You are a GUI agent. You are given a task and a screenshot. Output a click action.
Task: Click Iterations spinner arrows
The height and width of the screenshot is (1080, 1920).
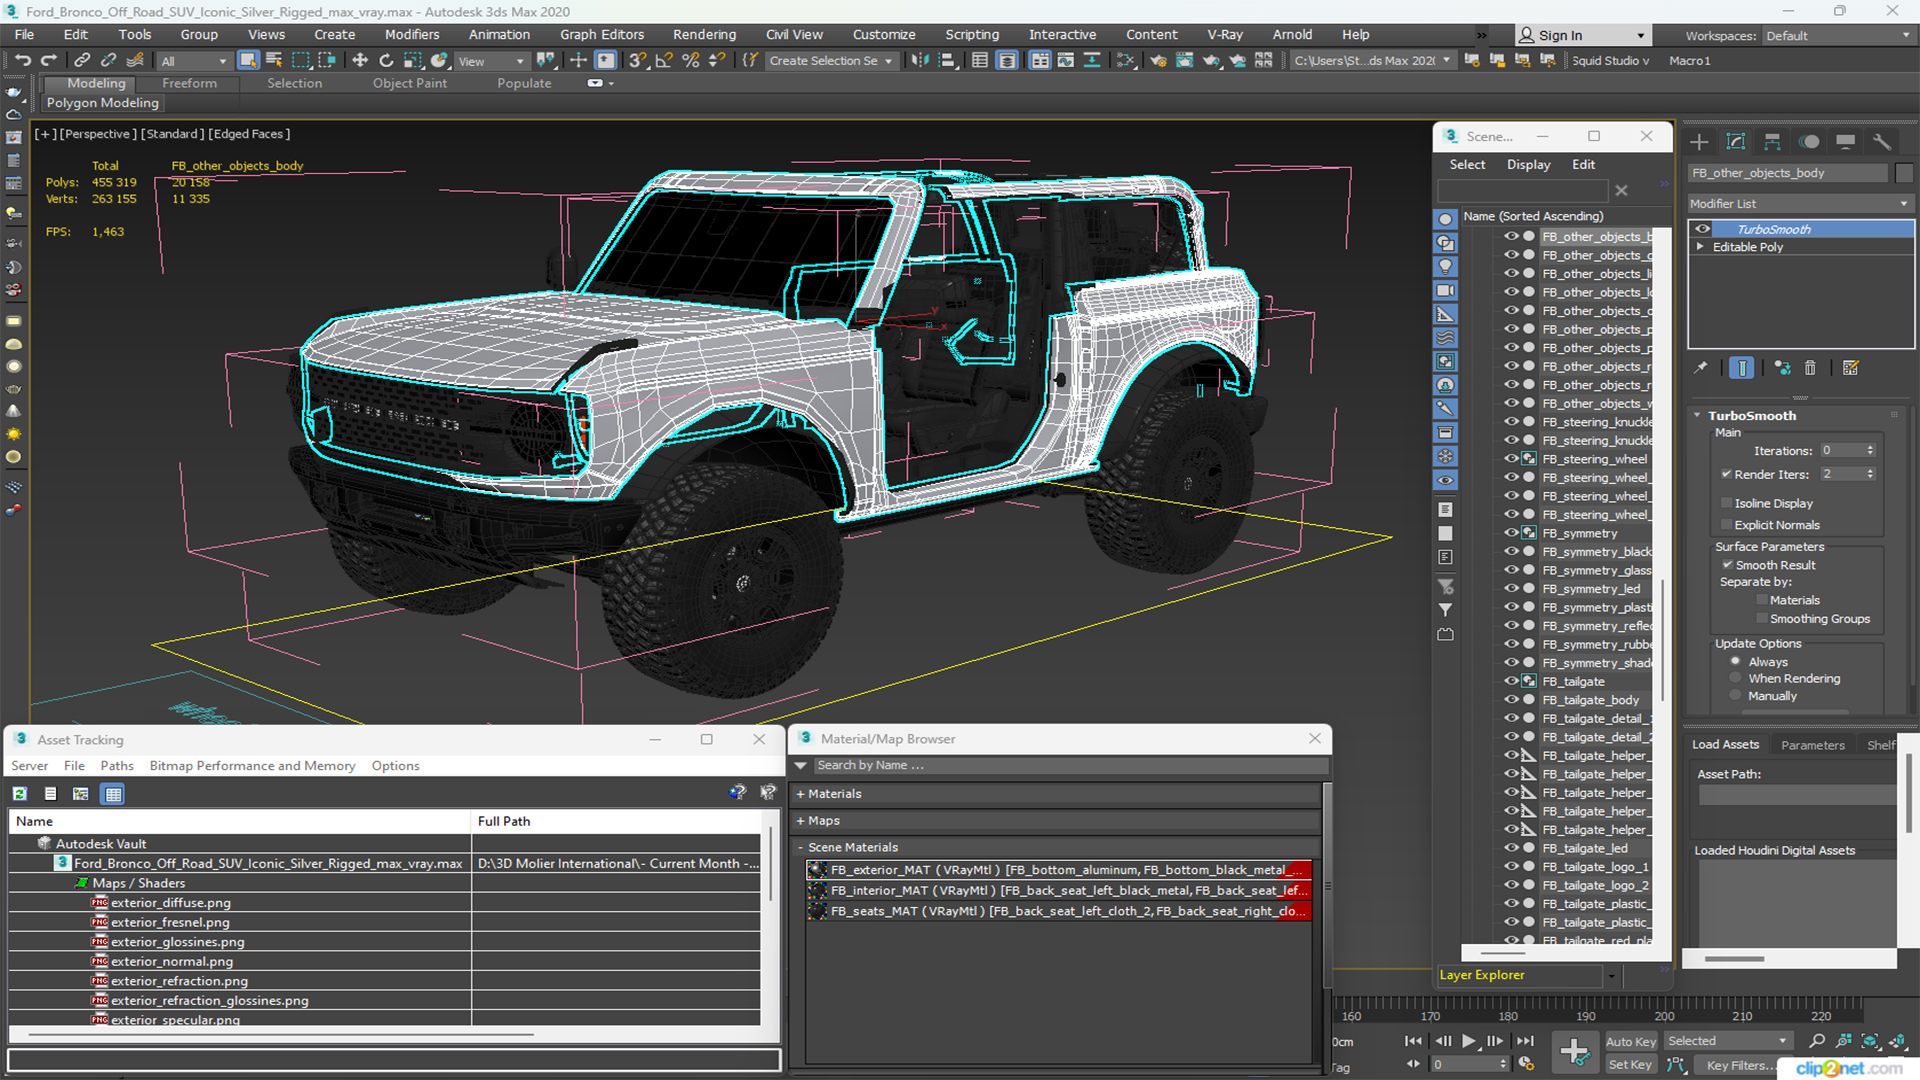[x=1870, y=450]
